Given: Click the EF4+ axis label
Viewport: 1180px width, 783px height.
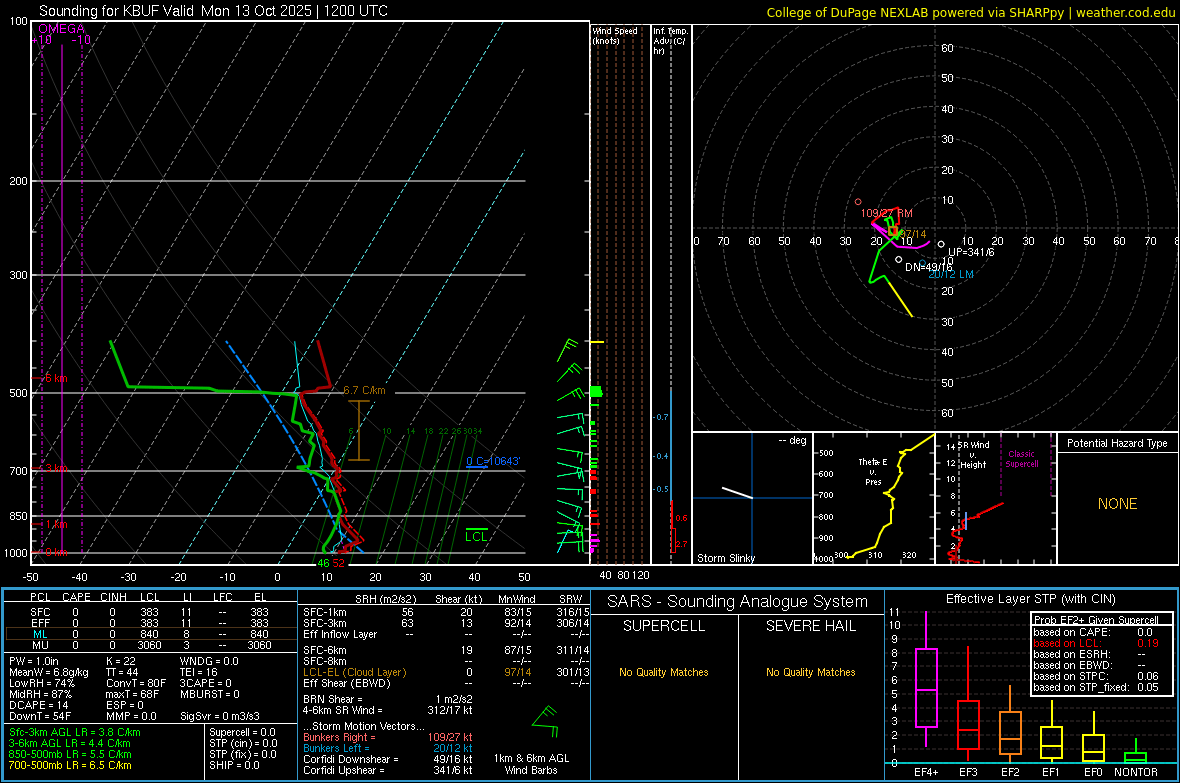Looking at the screenshot, I should 926,772.
